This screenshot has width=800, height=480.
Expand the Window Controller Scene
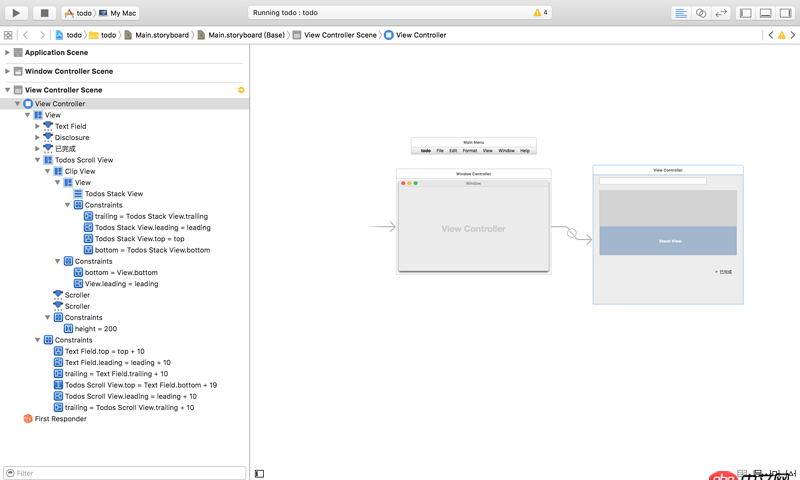click(x=7, y=71)
